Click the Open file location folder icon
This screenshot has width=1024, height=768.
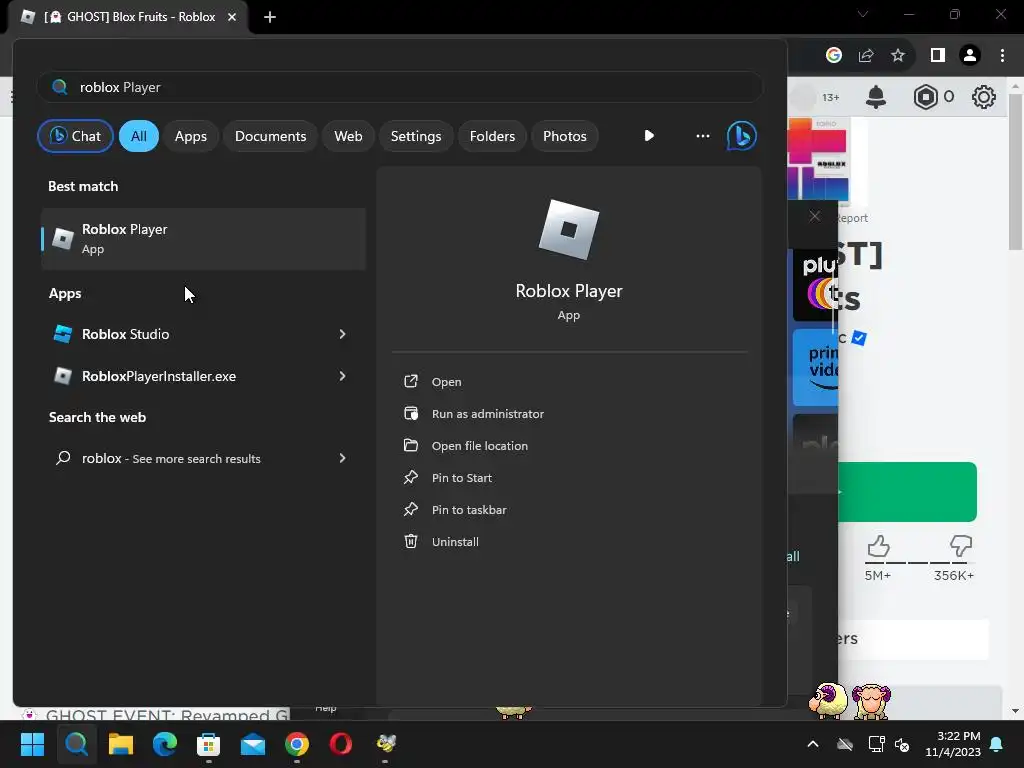(411, 445)
